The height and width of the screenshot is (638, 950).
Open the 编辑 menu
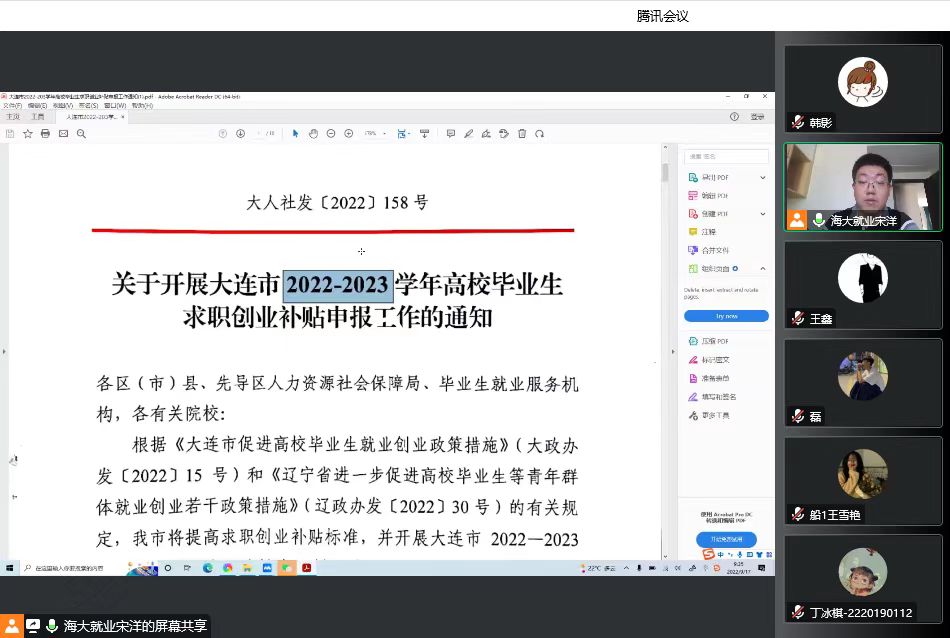pyautogui.click(x=38, y=105)
